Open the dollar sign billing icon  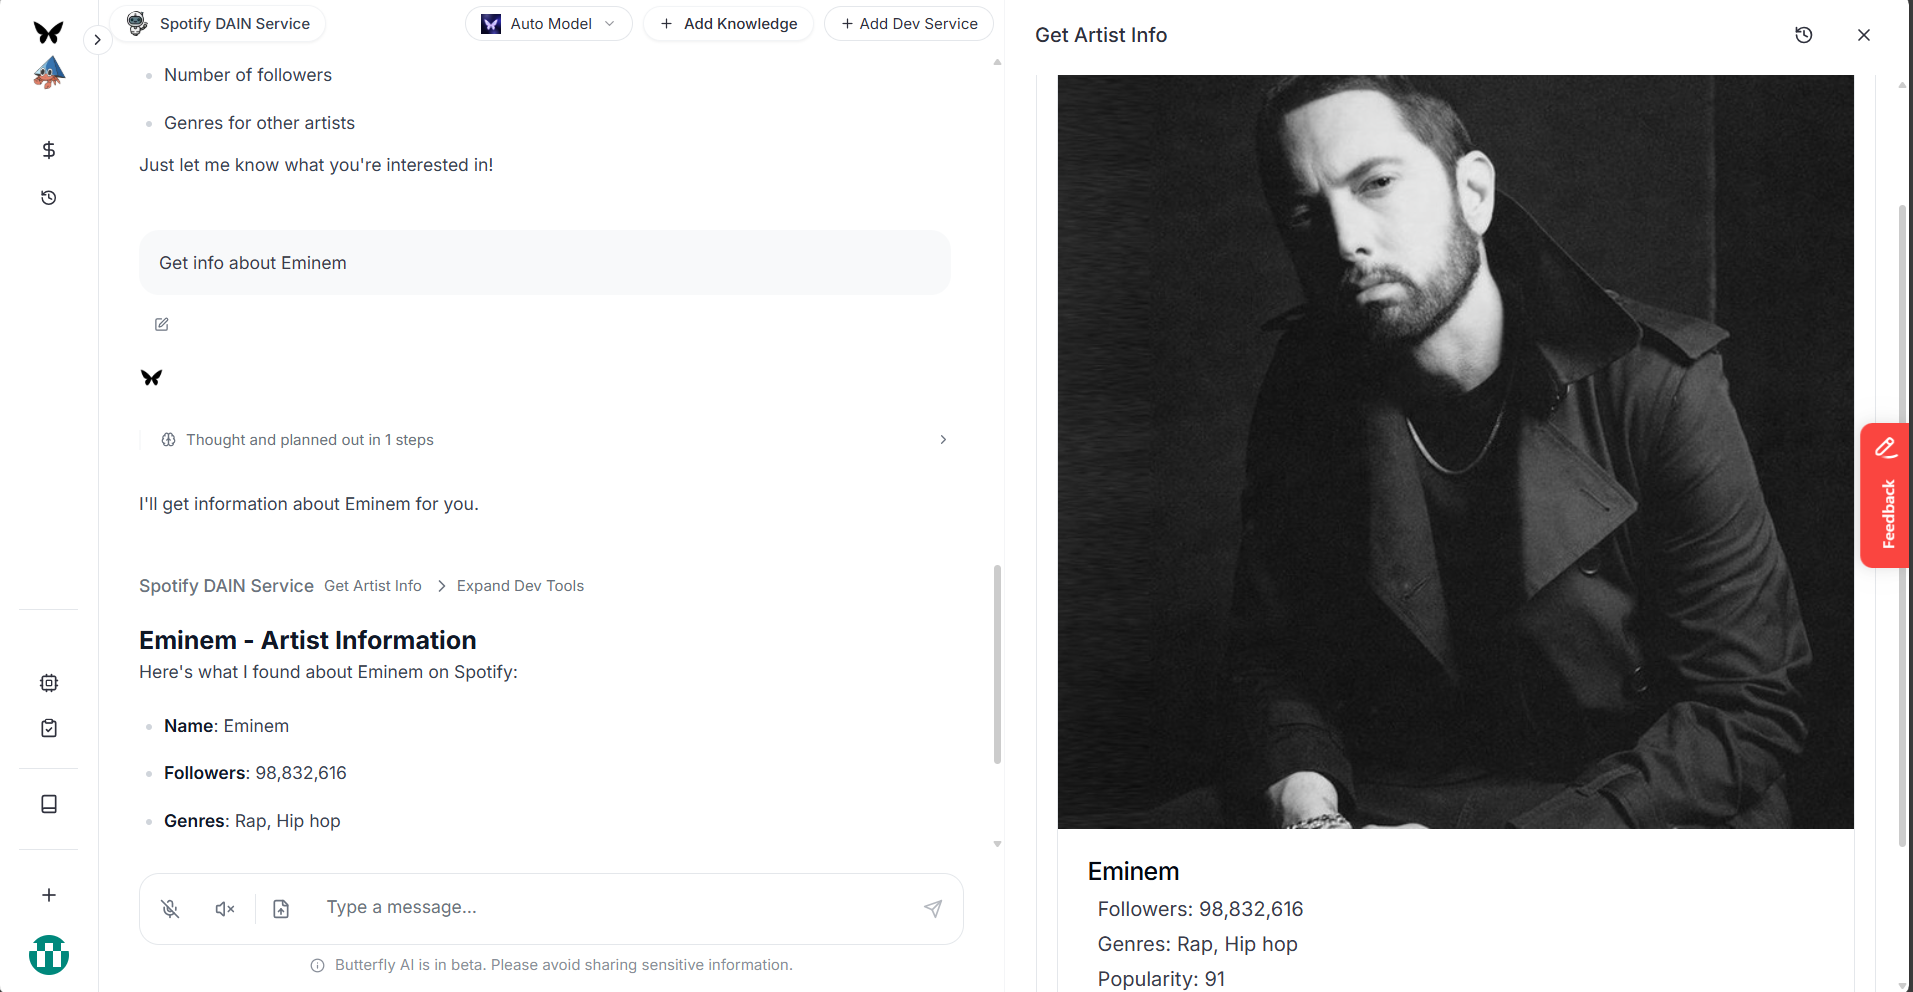point(48,150)
